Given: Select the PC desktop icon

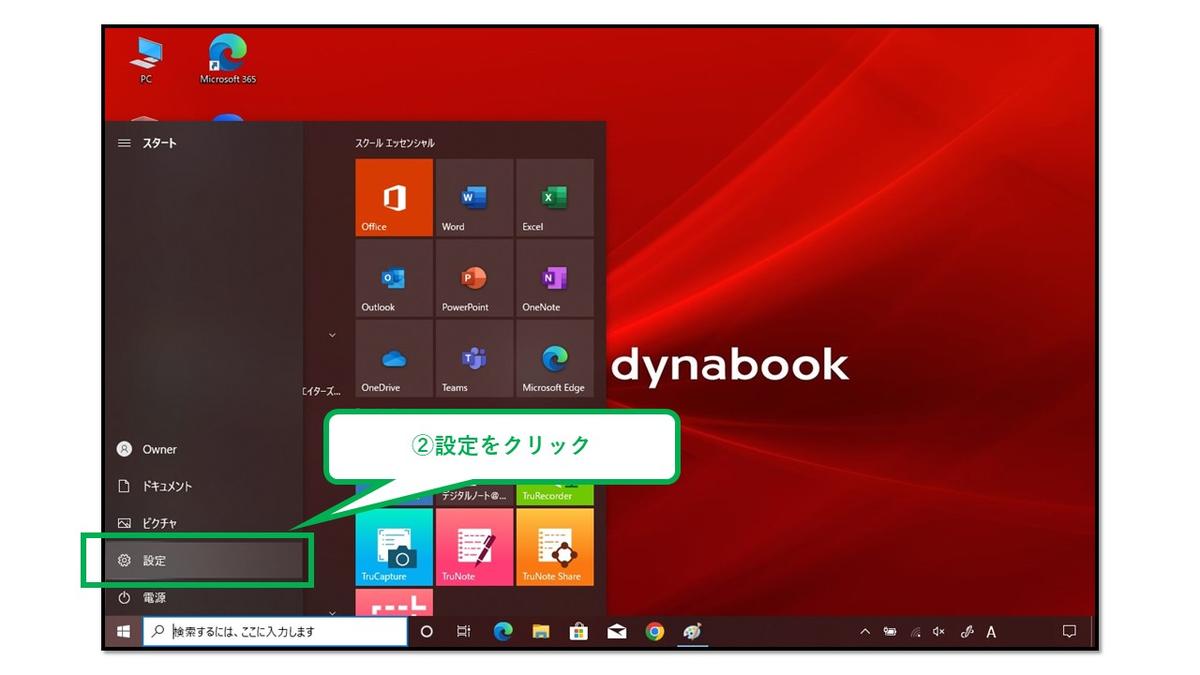Looking at the screenshot, I should (x=146, y=59).
